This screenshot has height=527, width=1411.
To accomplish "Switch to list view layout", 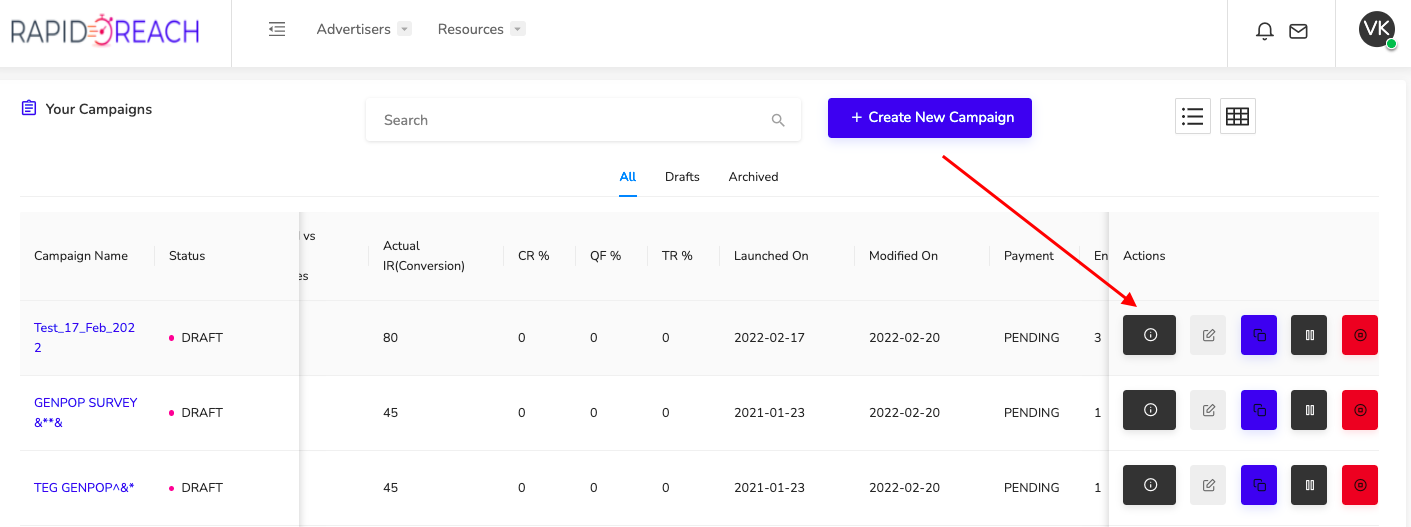I will (1192, 116).
